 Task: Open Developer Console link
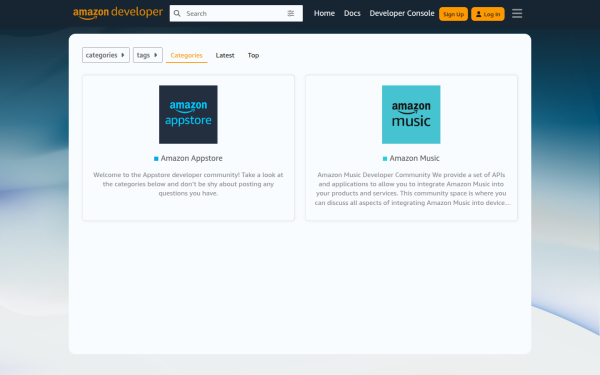[402, 13]
